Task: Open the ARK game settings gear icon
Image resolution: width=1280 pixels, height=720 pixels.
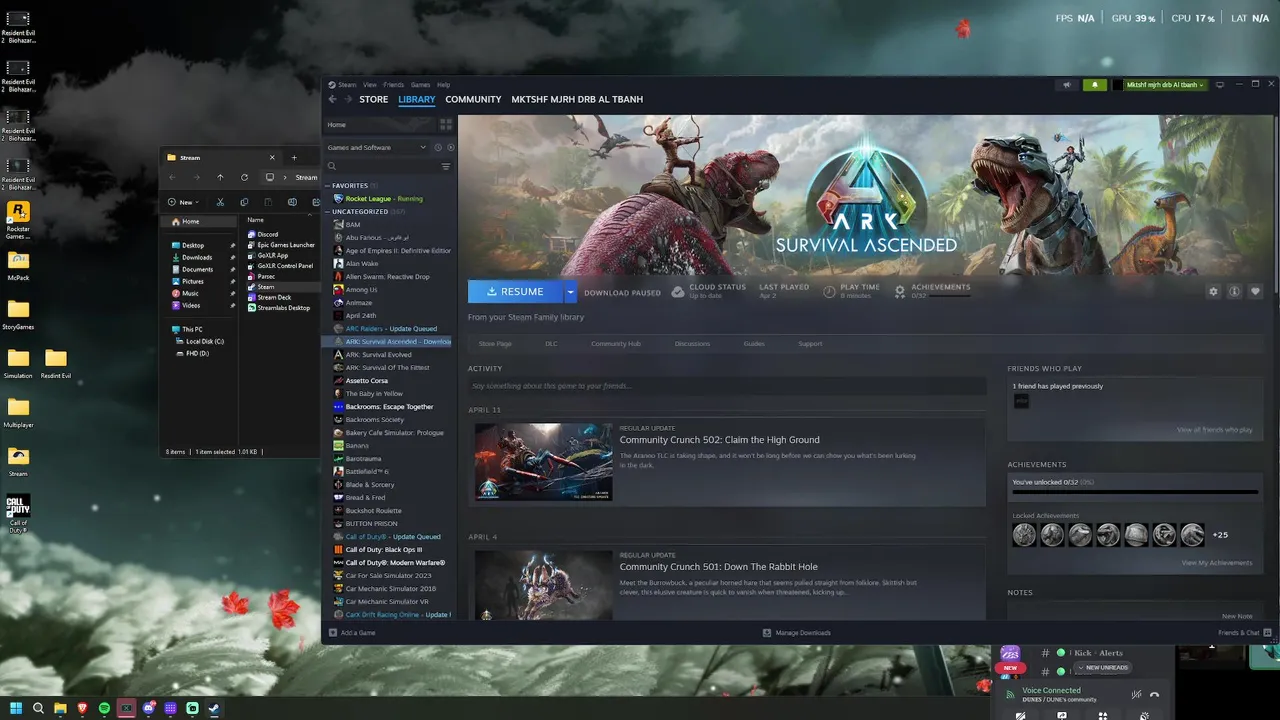Action: (x=1213, y=292)
